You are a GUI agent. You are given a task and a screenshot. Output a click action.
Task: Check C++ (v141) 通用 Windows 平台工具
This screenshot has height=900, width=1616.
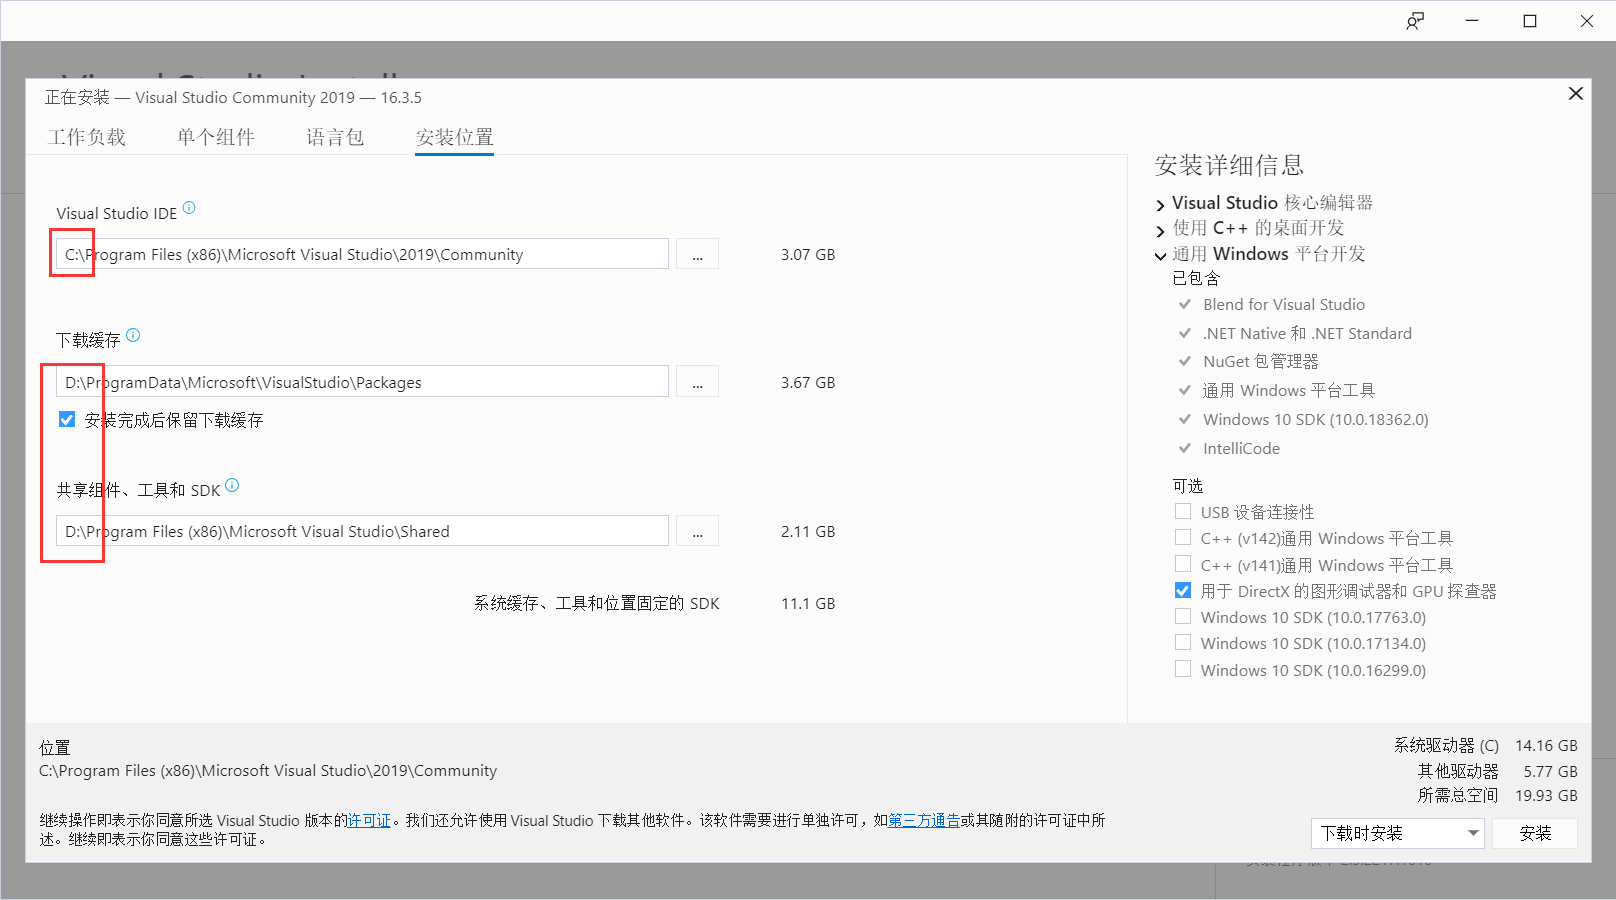pyautogui.click(x=1183, y=564)
